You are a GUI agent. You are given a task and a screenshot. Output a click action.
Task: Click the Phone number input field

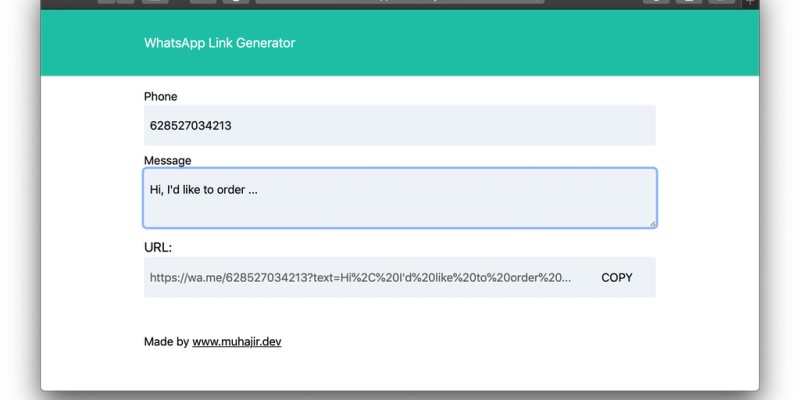[399, 125]
